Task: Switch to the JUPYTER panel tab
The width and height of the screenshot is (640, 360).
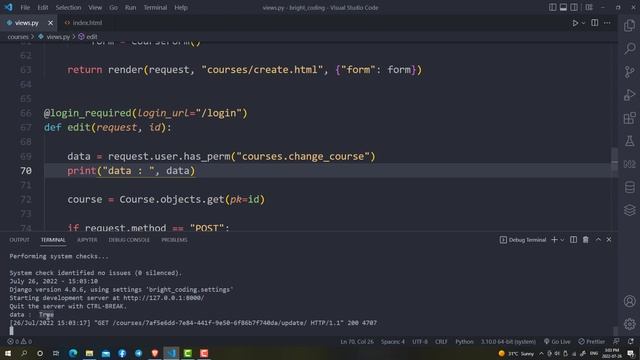Action: click(87, 240)
